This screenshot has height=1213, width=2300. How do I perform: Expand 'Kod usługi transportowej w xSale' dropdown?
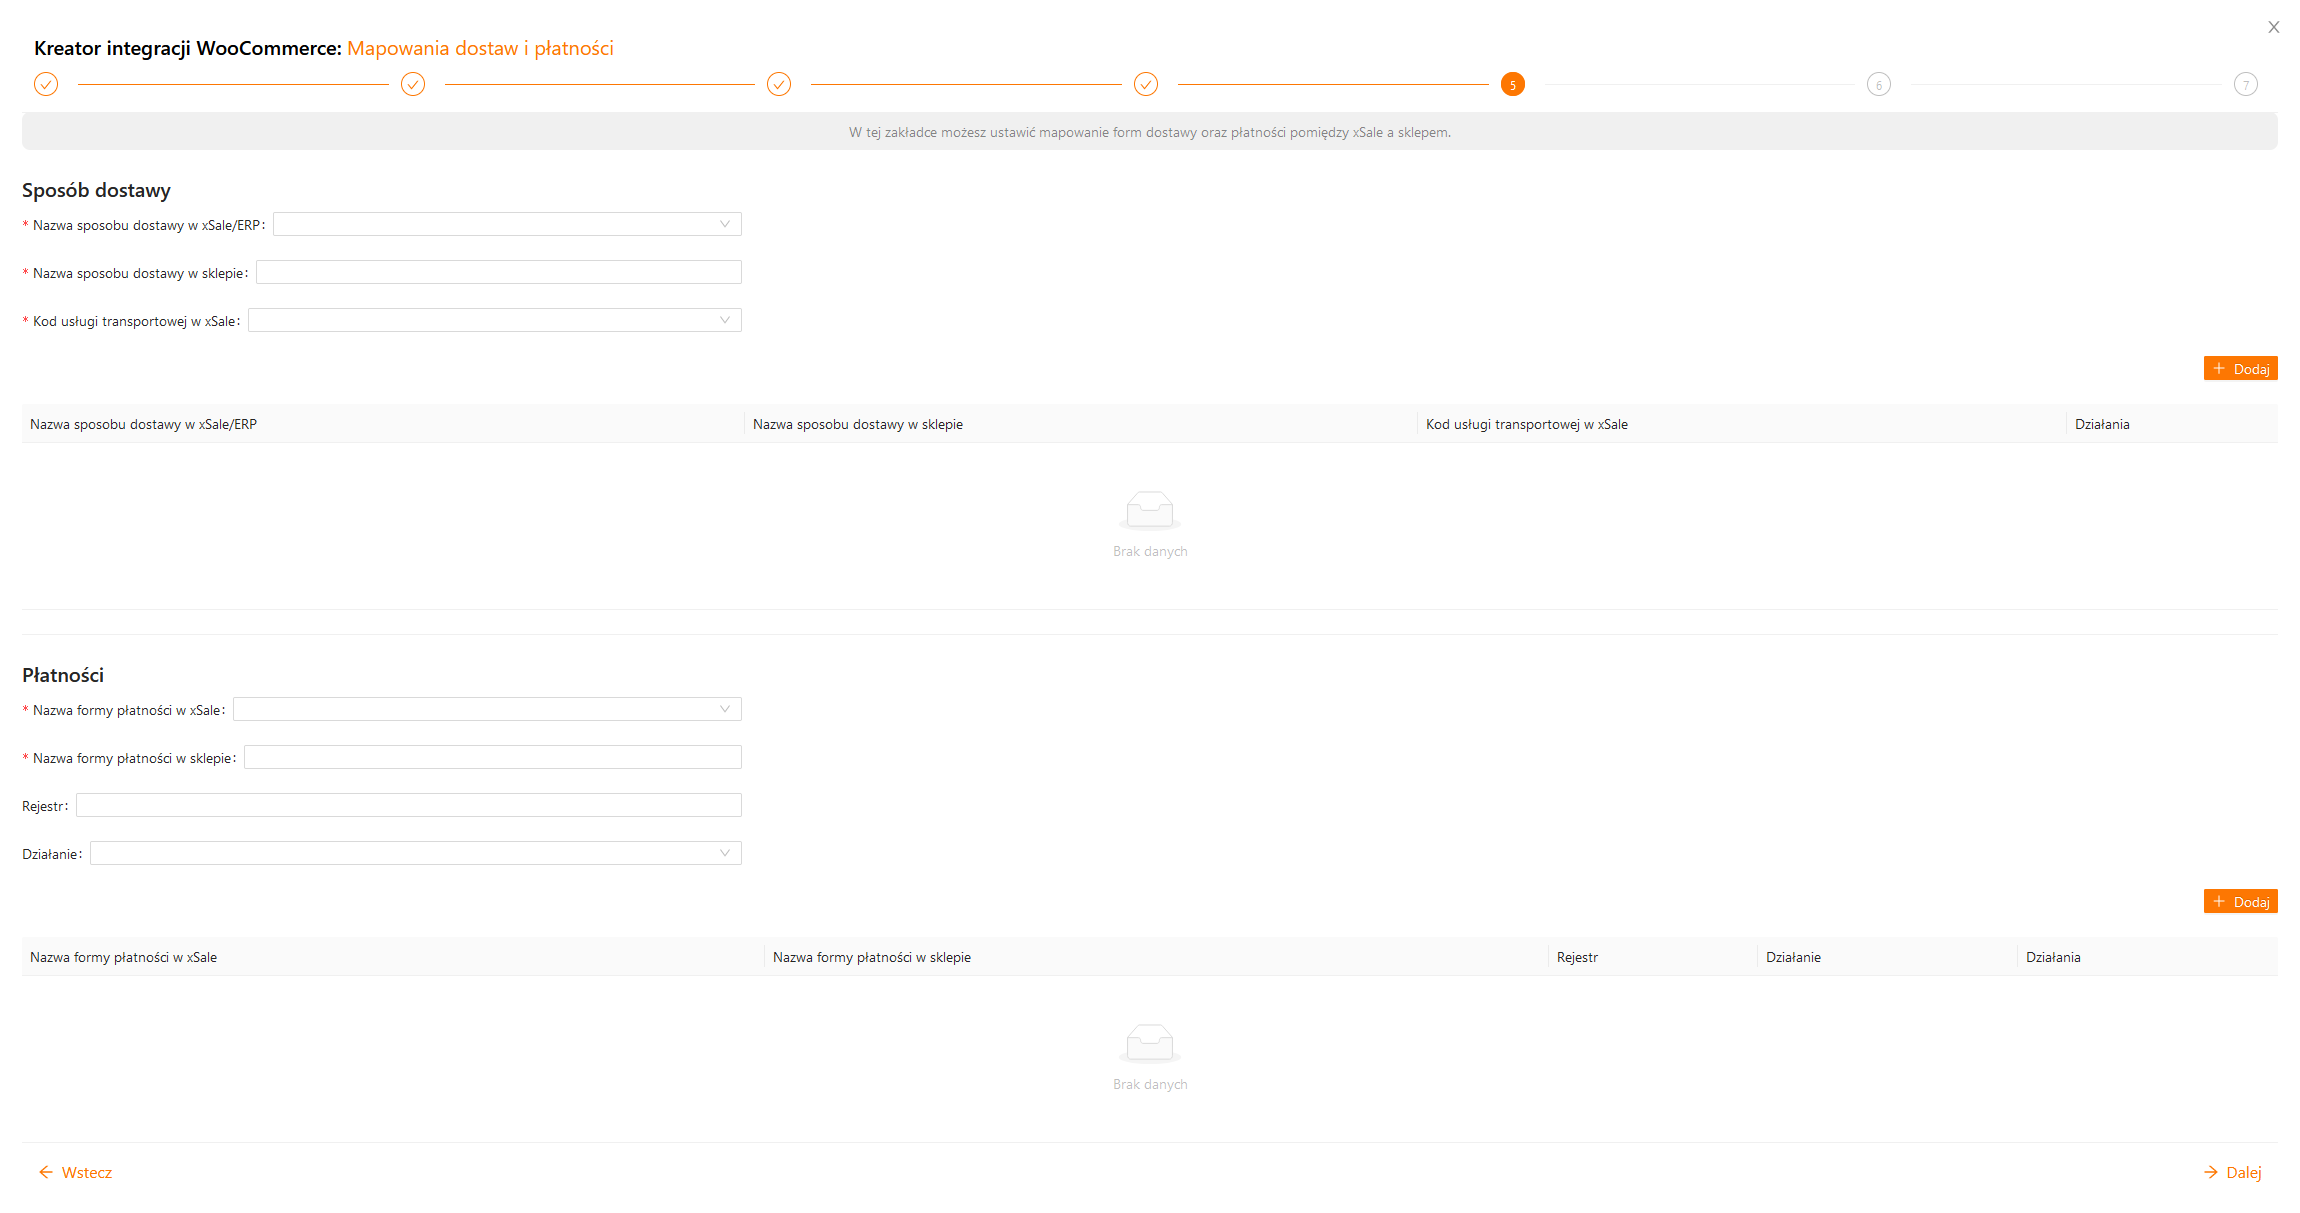pos(494,320)
